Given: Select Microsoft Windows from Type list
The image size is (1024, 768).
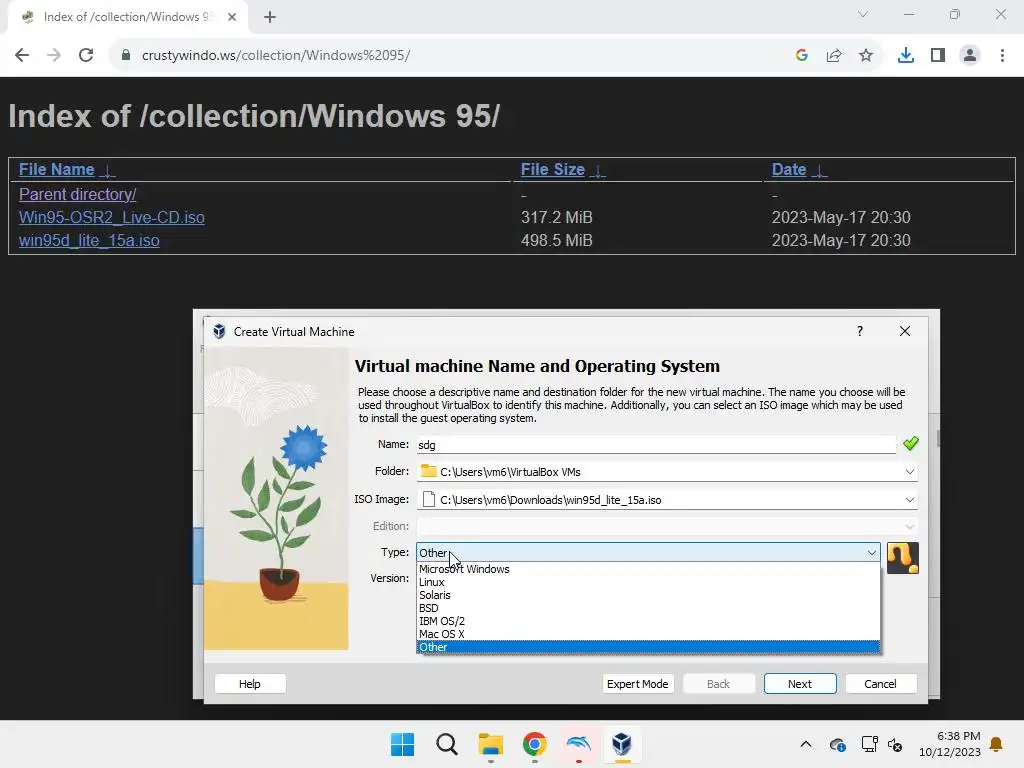Looking at the screenshot, I should (x=648, y=569).
